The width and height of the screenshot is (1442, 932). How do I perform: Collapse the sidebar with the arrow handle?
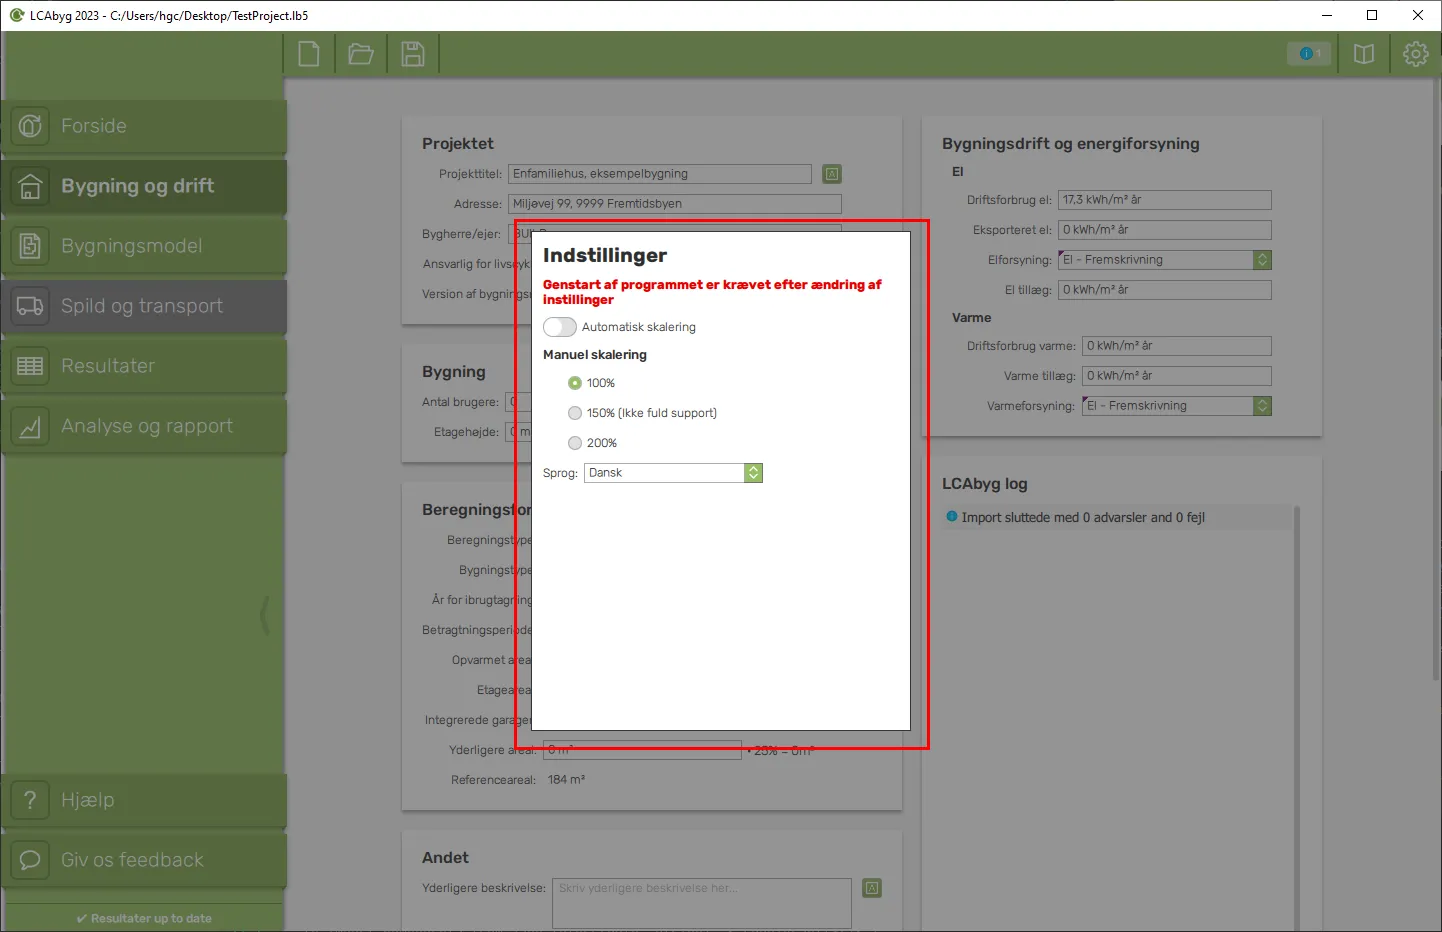pyautogui.click(x=265, y=615)
